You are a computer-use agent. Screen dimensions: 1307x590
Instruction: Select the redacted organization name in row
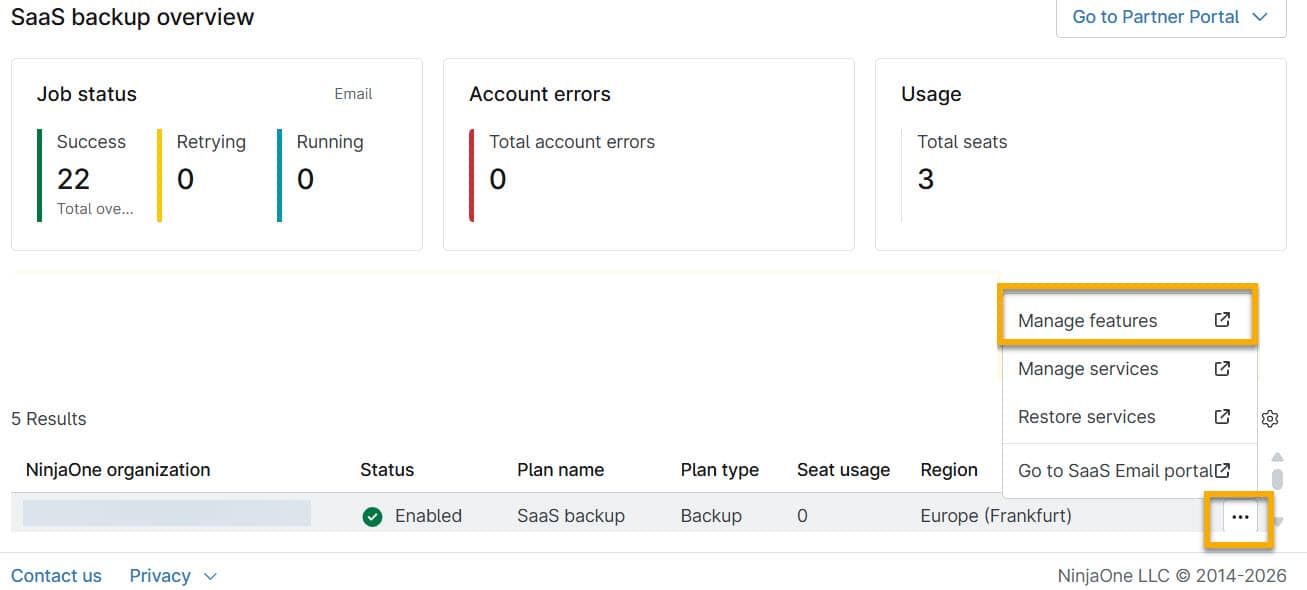[167, 514]
